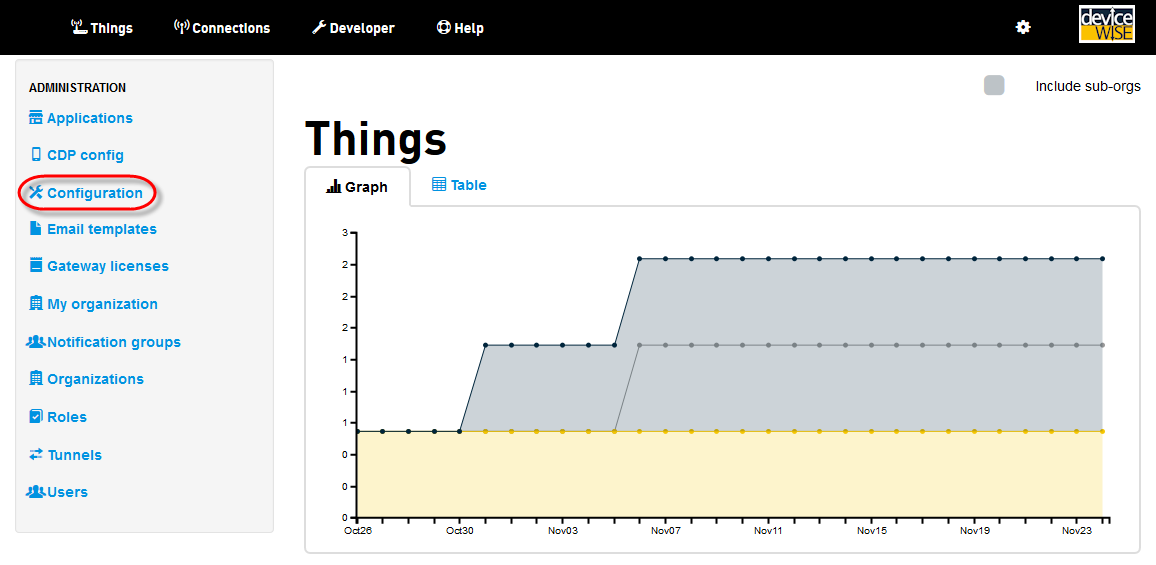Click the Email templates file icon
The width and height of the screenshot is (1156, 565).
pos(36,229)
